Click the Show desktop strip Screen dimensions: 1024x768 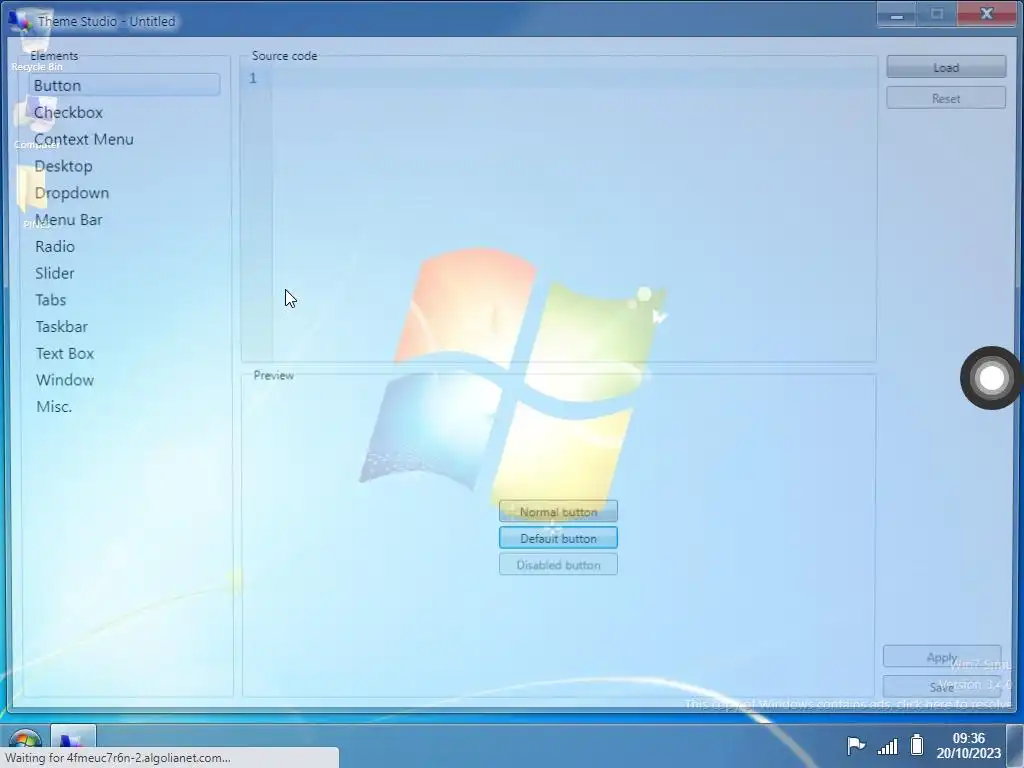pos(1015,745)
